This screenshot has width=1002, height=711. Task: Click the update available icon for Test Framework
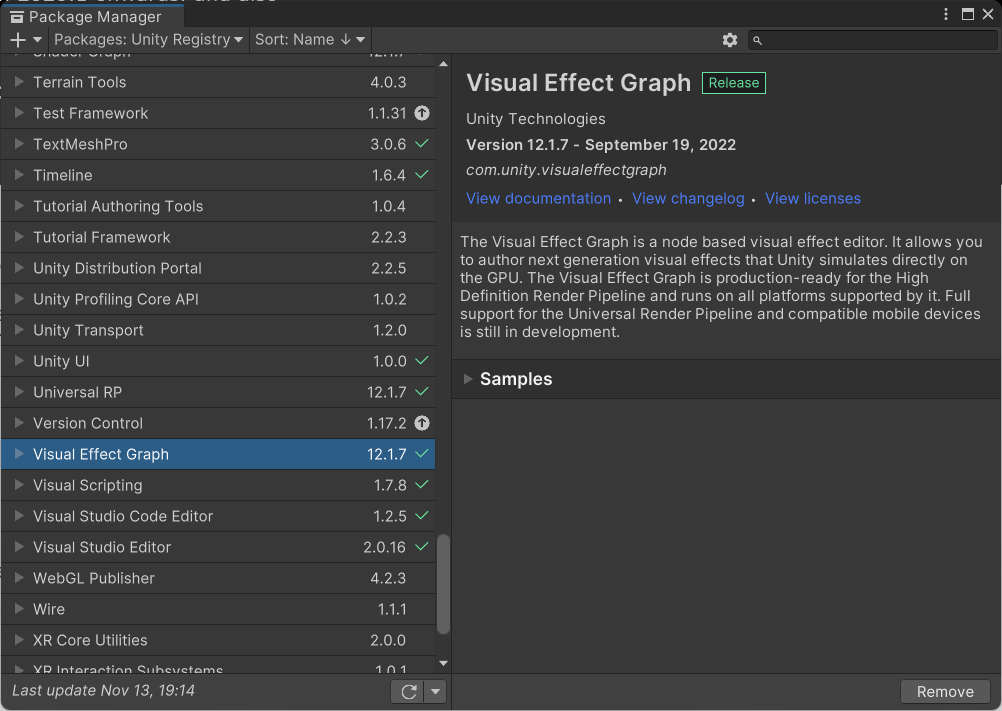tap(422, 113)
